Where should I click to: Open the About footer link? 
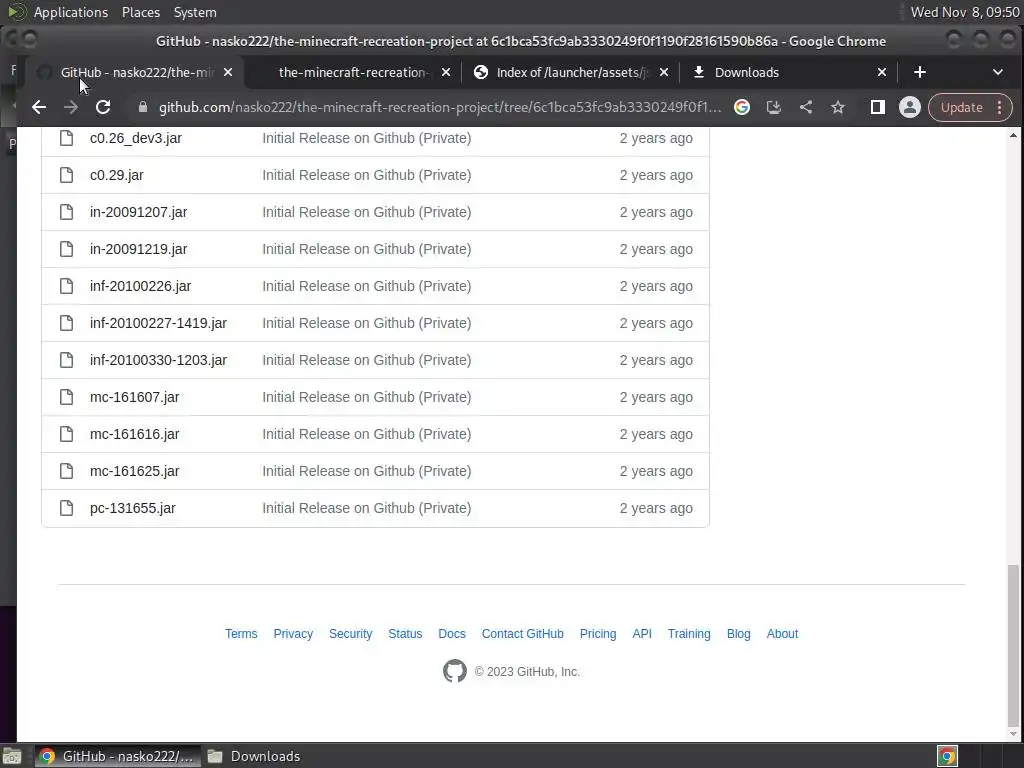[782, 633]
